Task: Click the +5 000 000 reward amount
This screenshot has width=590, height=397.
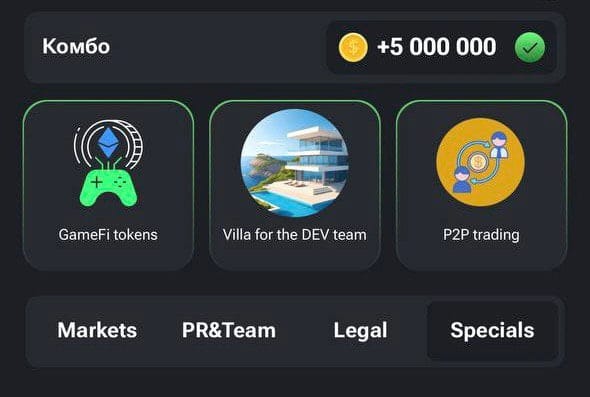Action: point(436,47)
